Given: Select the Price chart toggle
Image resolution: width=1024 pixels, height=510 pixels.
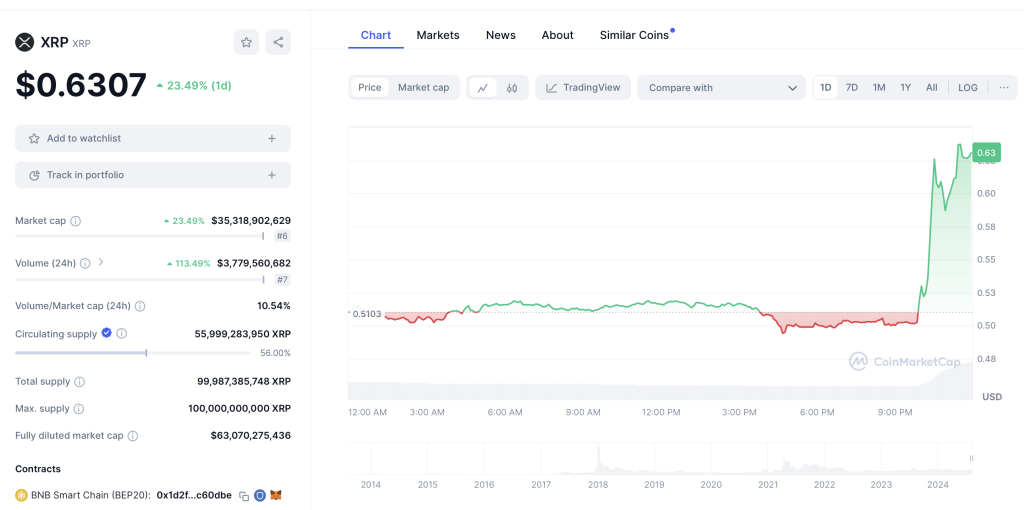Looking at the screenshot, I should click(x=370, y=88).
